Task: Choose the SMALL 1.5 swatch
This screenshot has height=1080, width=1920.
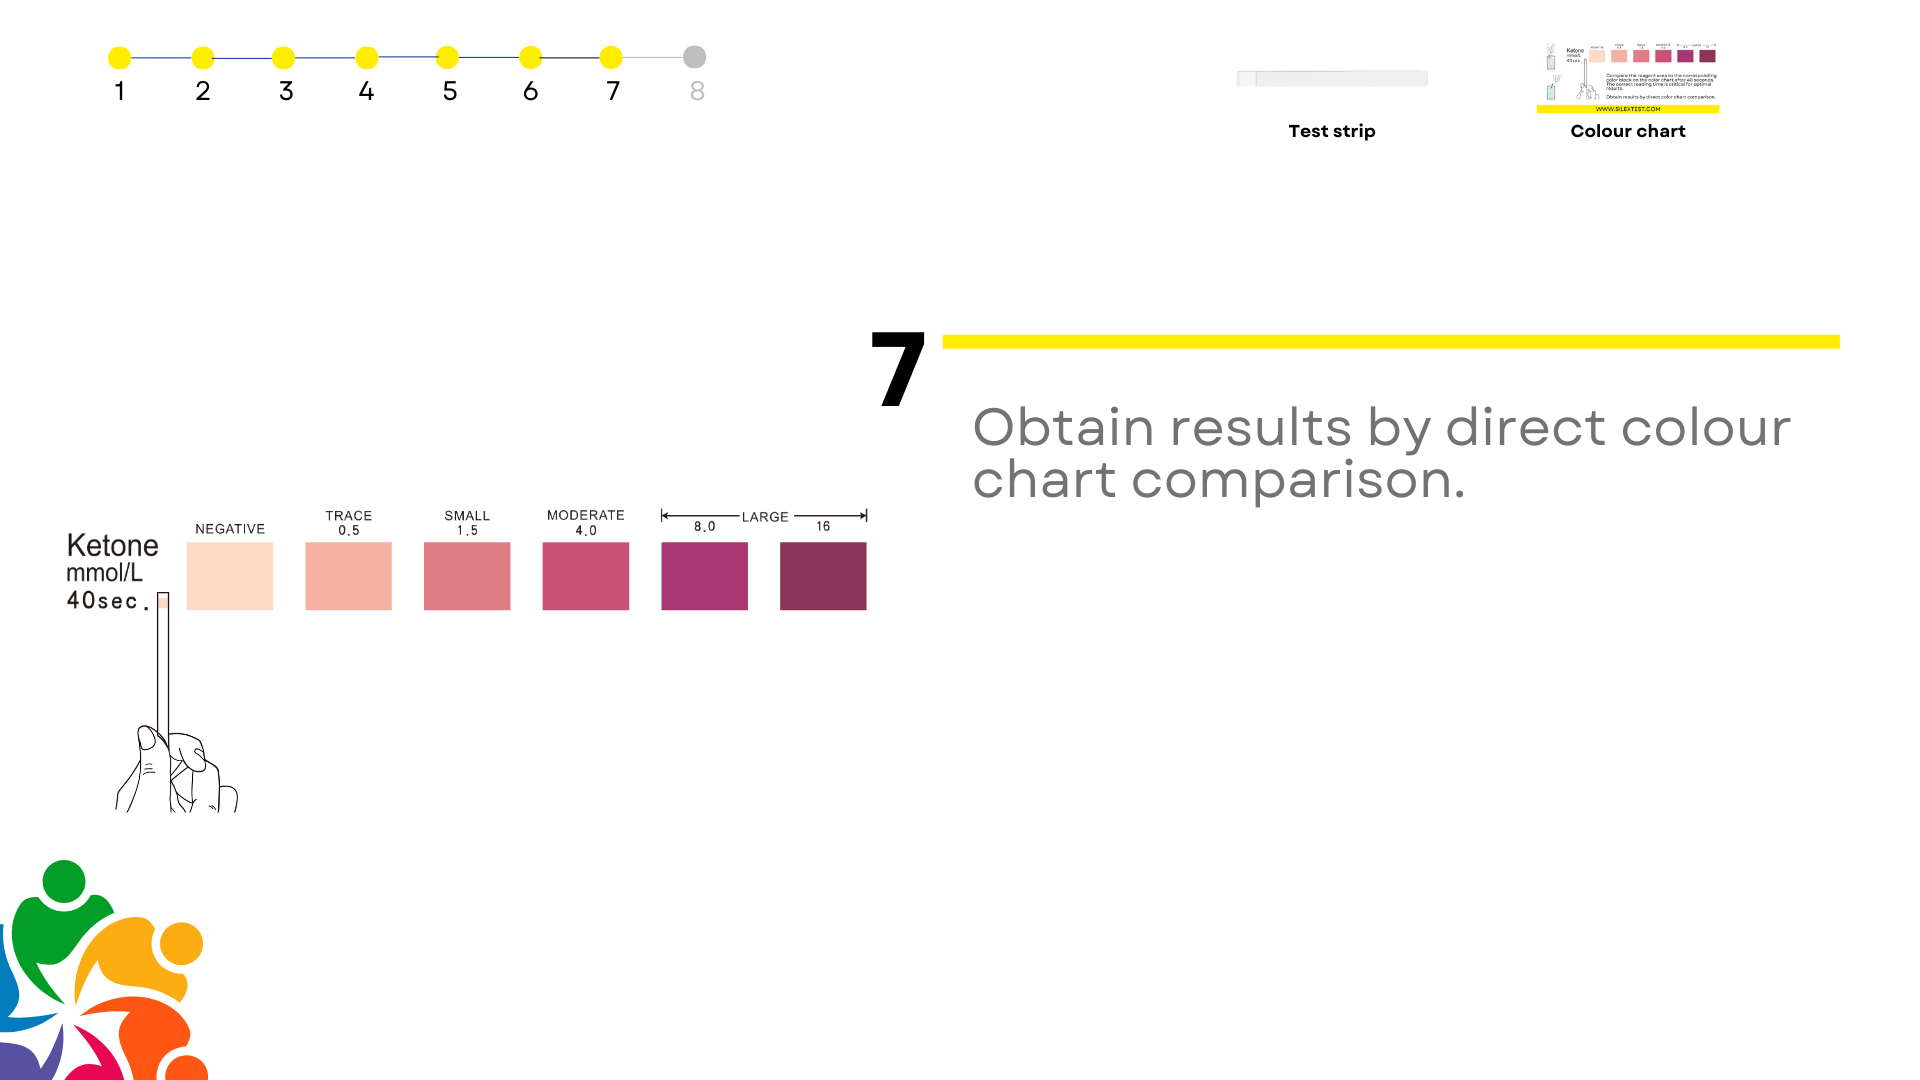Action: point(467,576)
